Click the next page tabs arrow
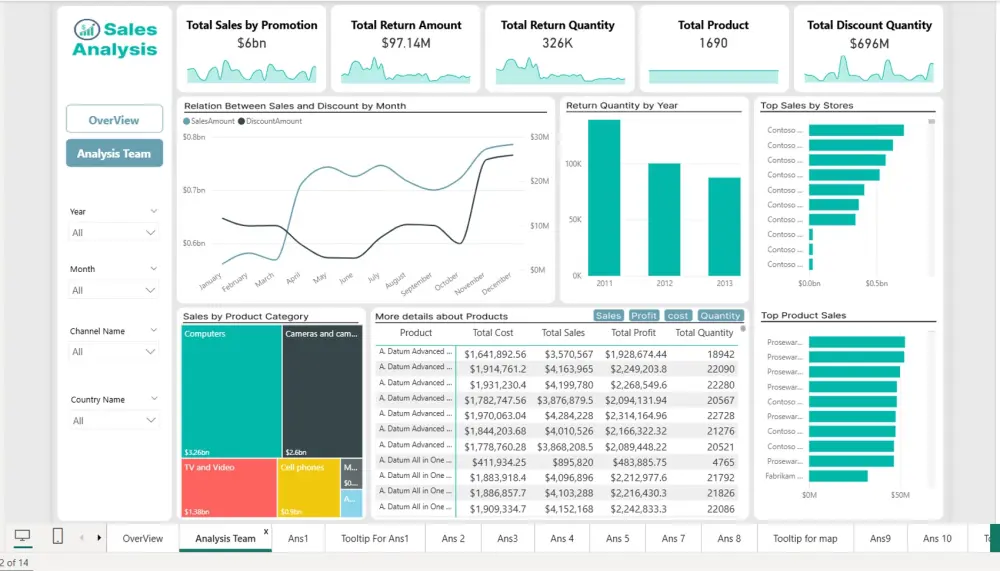 tap(99, 538)
